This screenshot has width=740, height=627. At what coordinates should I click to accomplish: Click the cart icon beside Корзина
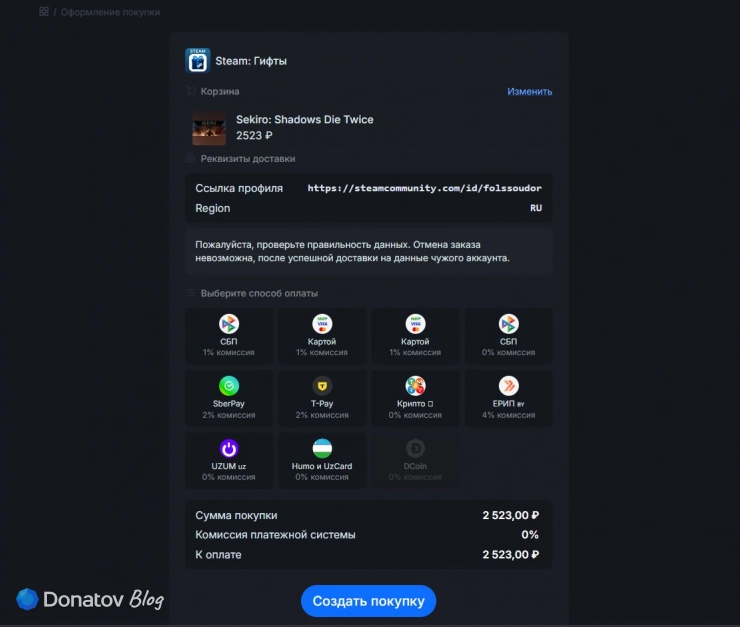[x=191, y=91]
